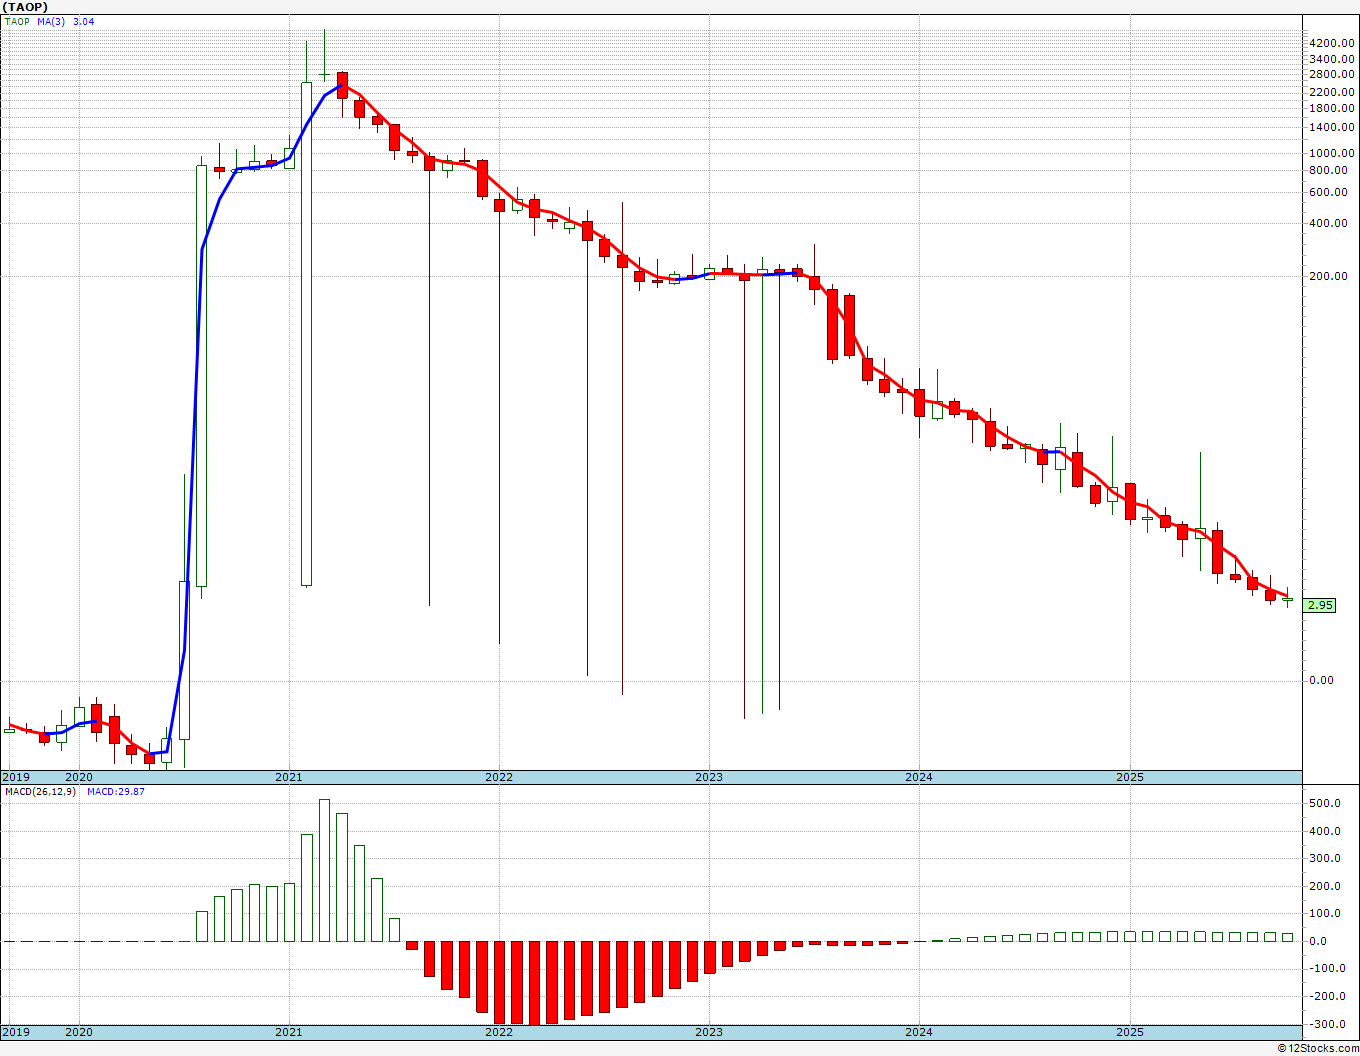Screen dimensions: 1360x1056
Task: Click the MA(3) legend label
Action: pyautogui.click(x=52, y=21)
